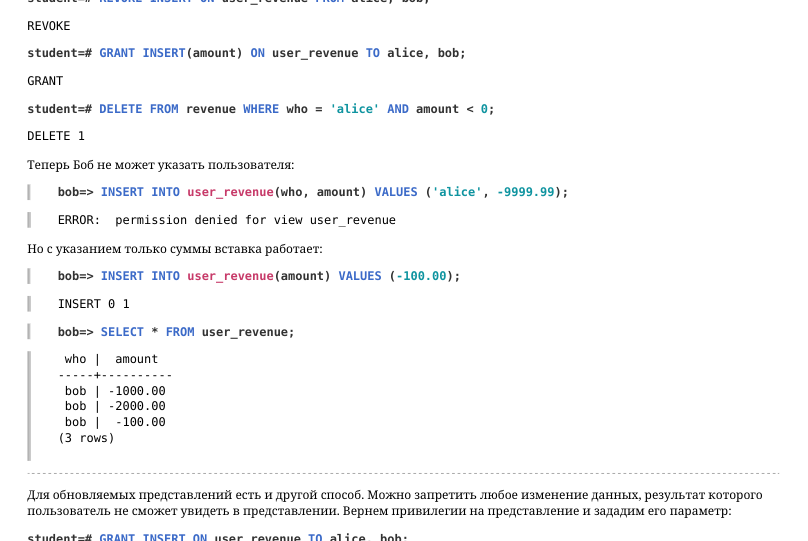Click the 'amount' column header in results

[136, 359]
